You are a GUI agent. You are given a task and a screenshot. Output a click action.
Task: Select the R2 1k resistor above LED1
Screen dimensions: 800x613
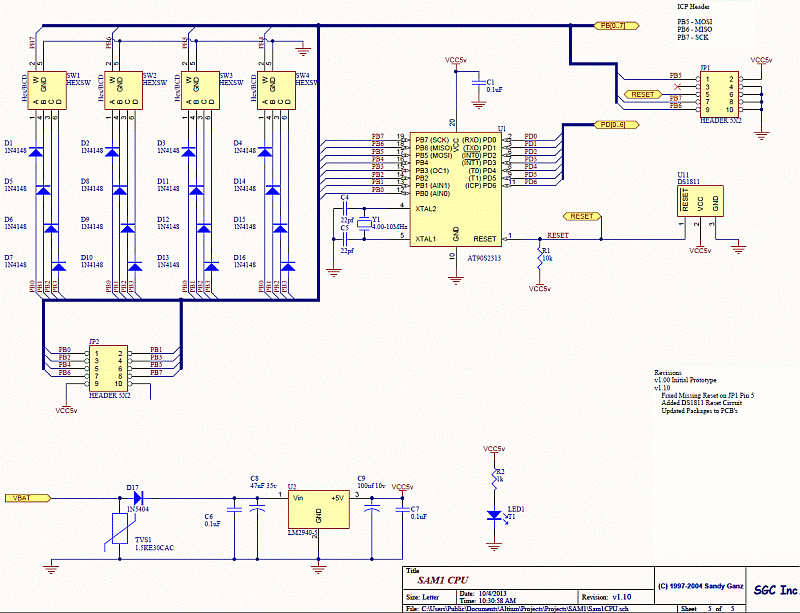tap(494, 477)
